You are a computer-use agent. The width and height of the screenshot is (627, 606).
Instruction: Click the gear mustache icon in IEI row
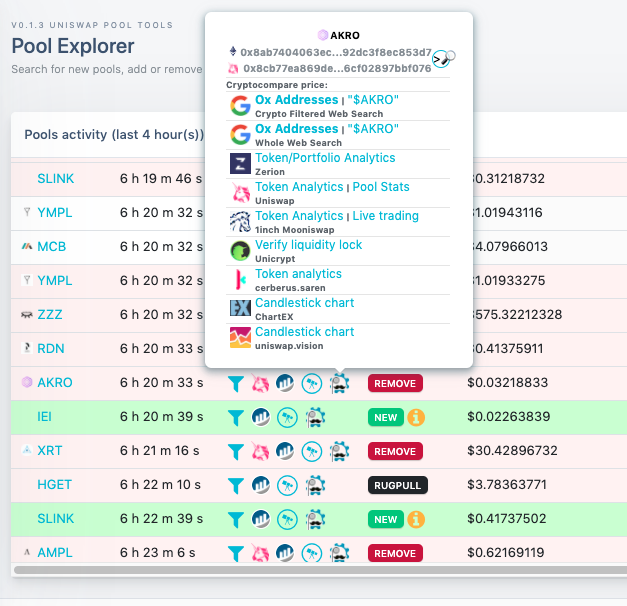(315, 417)
